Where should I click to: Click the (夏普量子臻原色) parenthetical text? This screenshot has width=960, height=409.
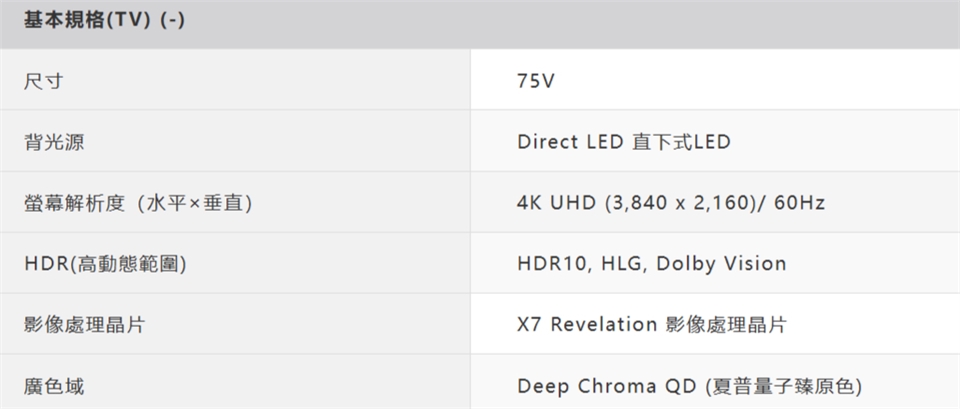[783, 386]
